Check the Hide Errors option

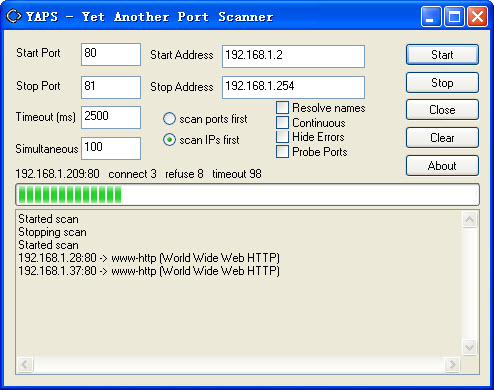coord(282,137)
